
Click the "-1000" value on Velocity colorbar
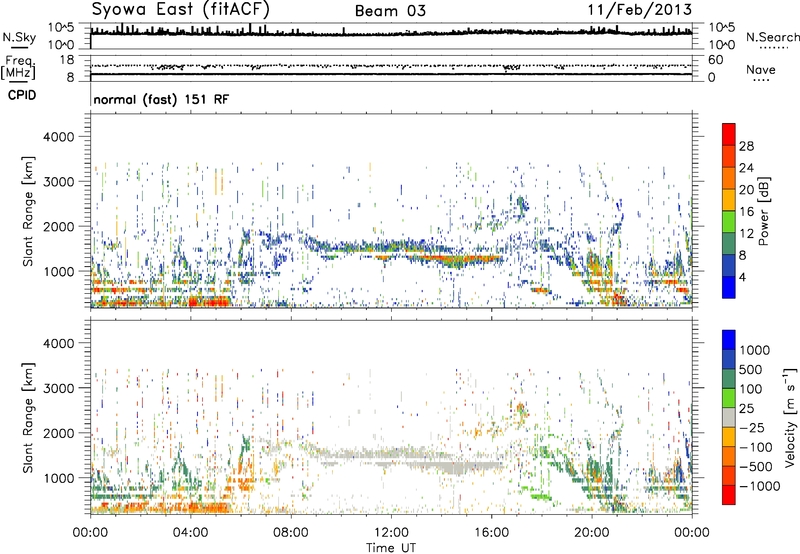[759, 486]
